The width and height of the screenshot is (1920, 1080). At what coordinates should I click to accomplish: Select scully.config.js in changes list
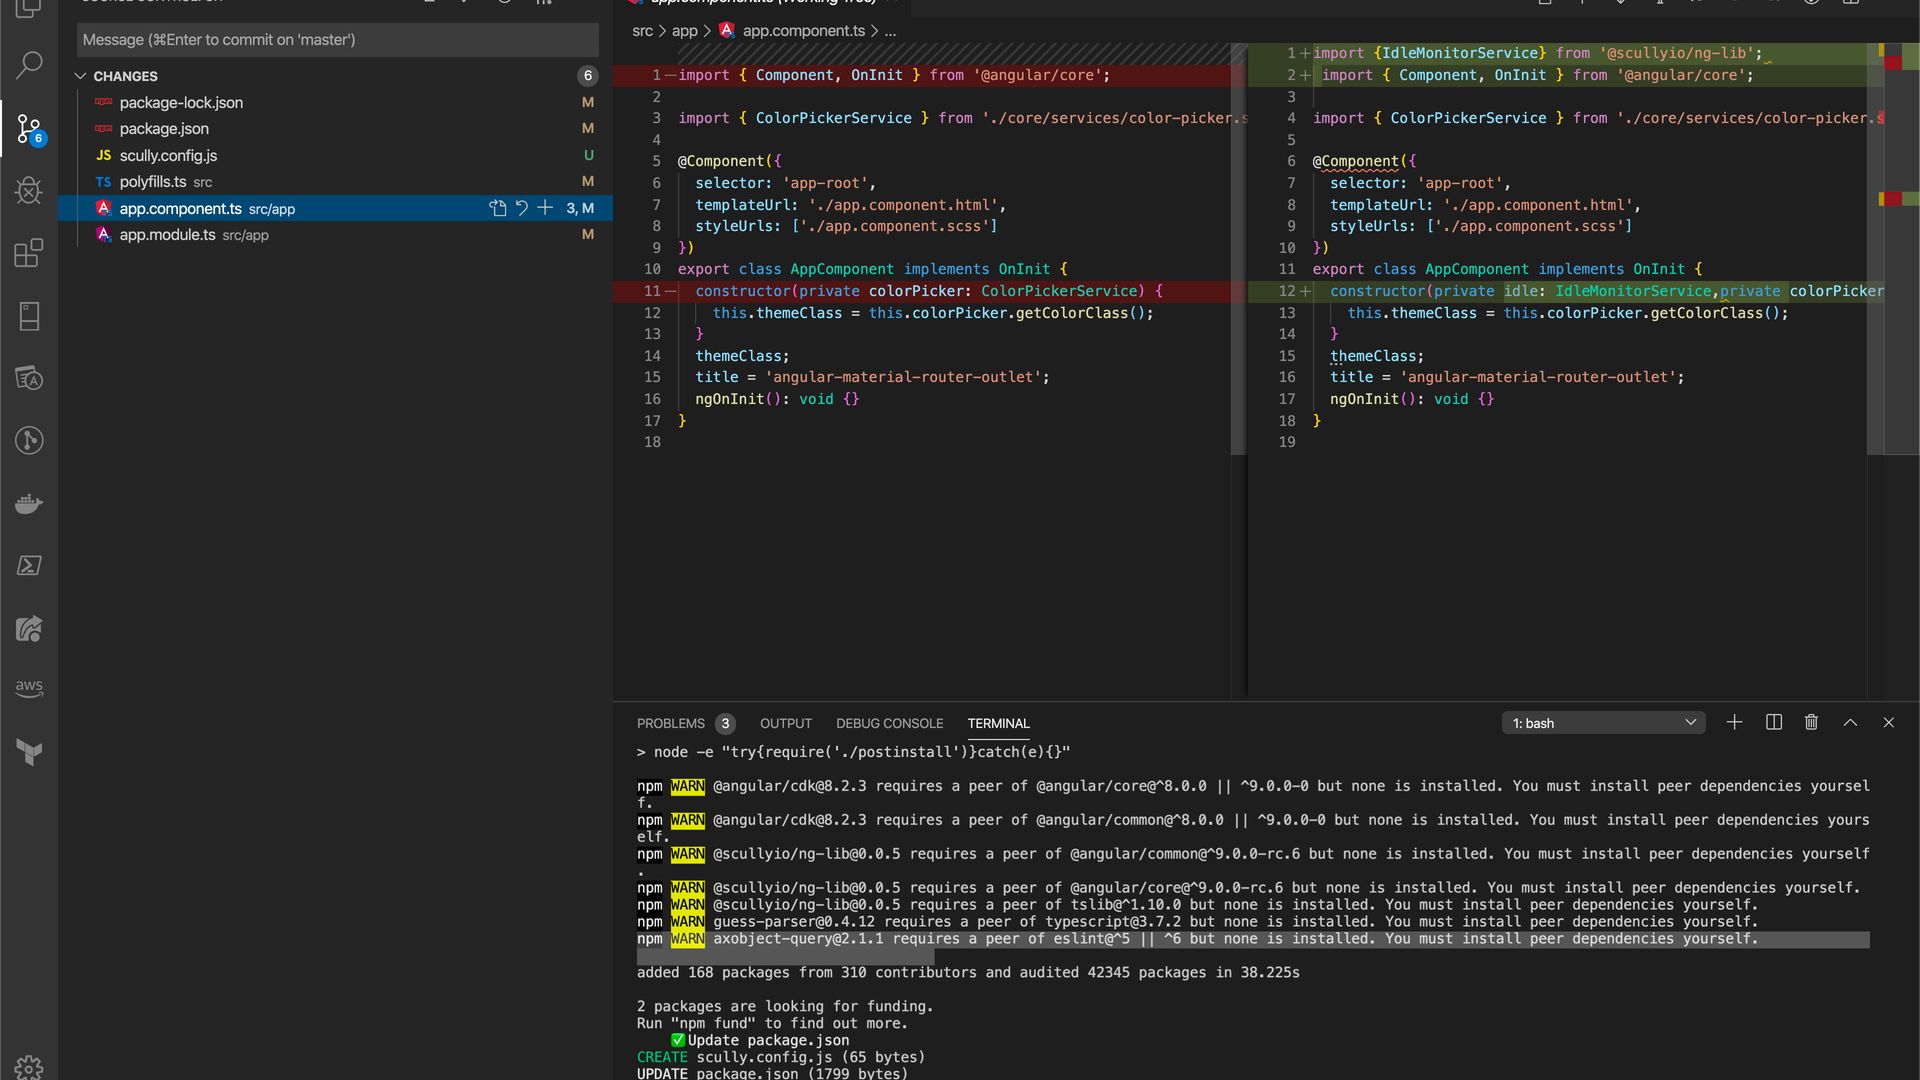(x=168, y=155)
